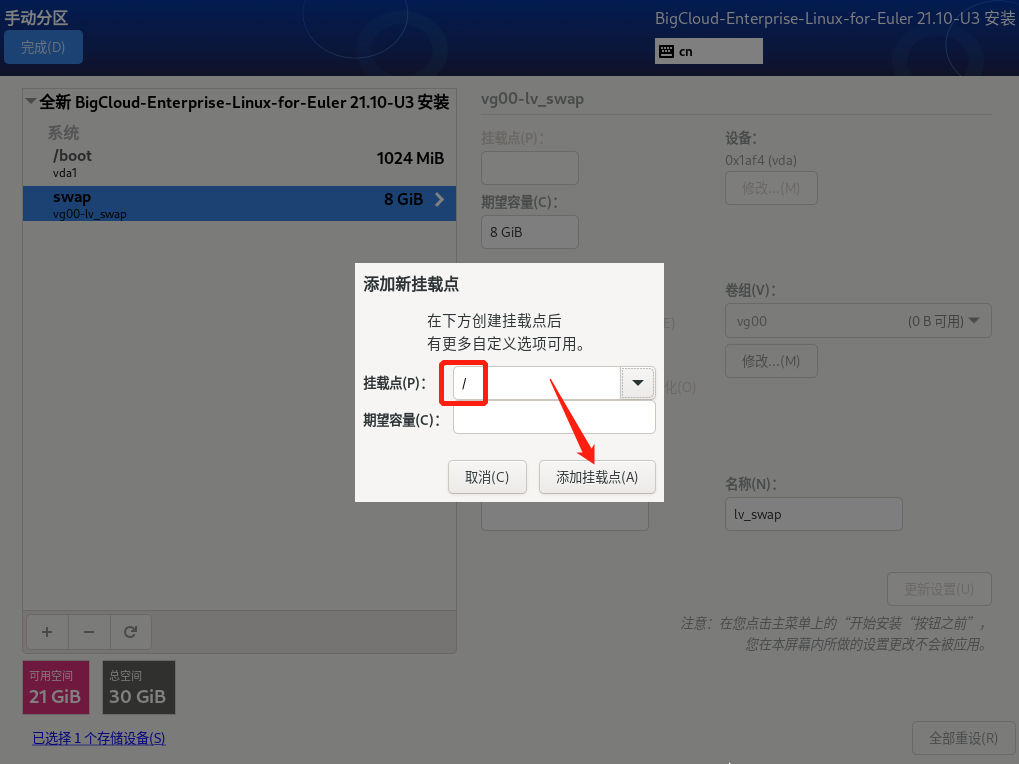Click the vg00-lv_swap heading text

point(532,99)
